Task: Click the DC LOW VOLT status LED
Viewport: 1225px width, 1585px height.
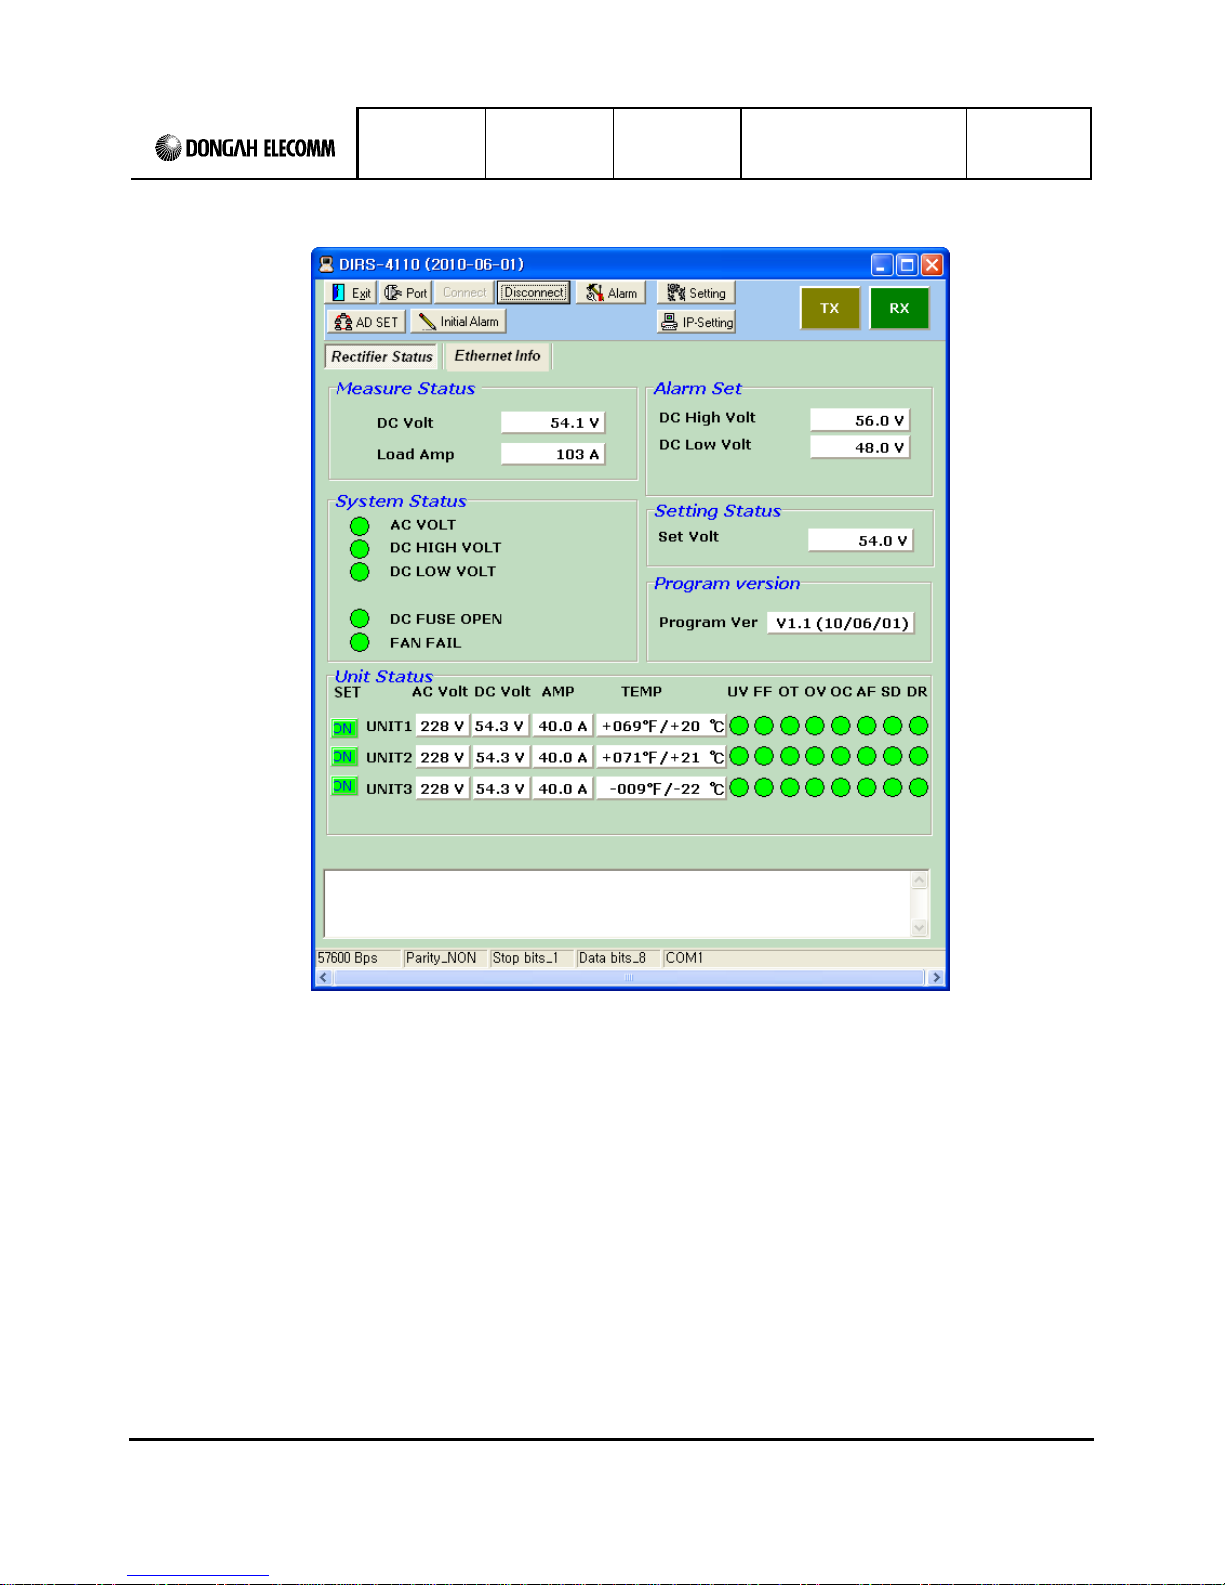Action: pos(360,572)
